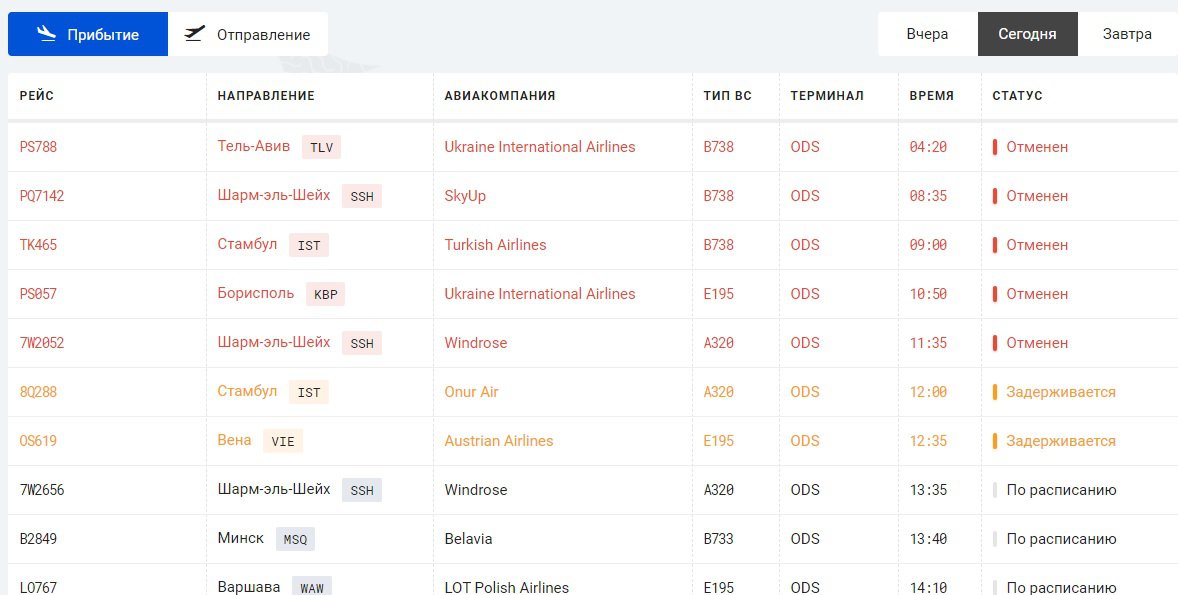This screenshot has height=595, width=1178.
Task: Open flight OS619 details
Action: [x=38, y=441]
